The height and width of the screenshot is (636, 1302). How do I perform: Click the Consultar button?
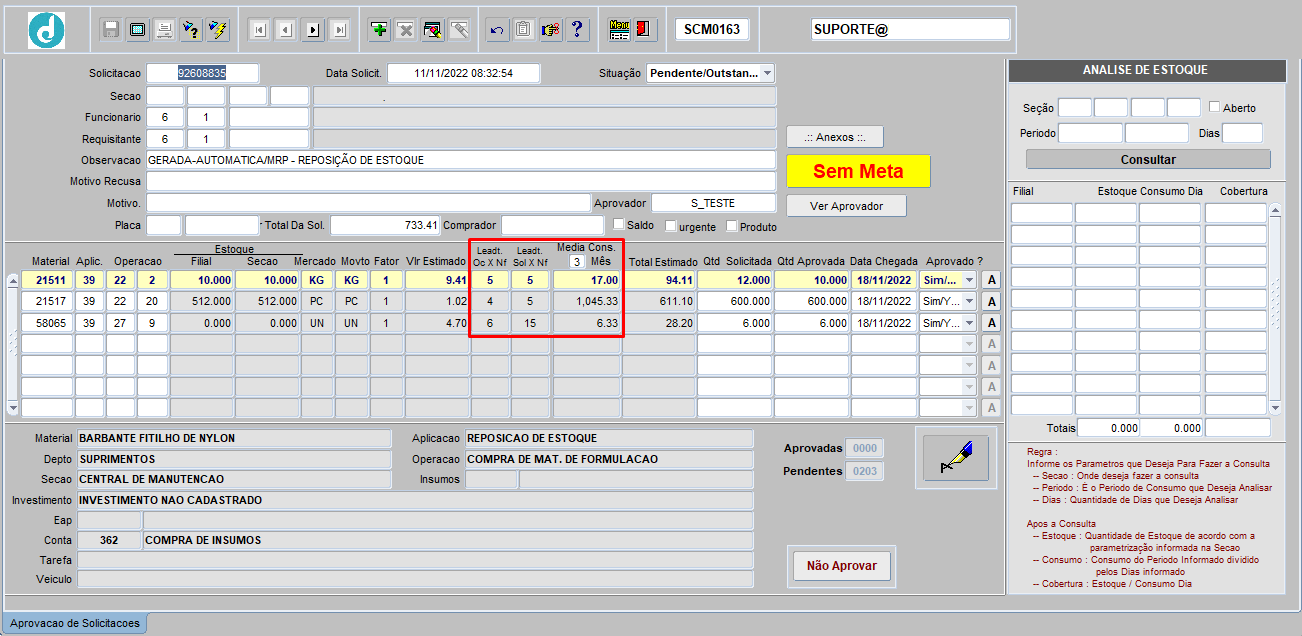pyautogui.click(x=1148, y=159)
